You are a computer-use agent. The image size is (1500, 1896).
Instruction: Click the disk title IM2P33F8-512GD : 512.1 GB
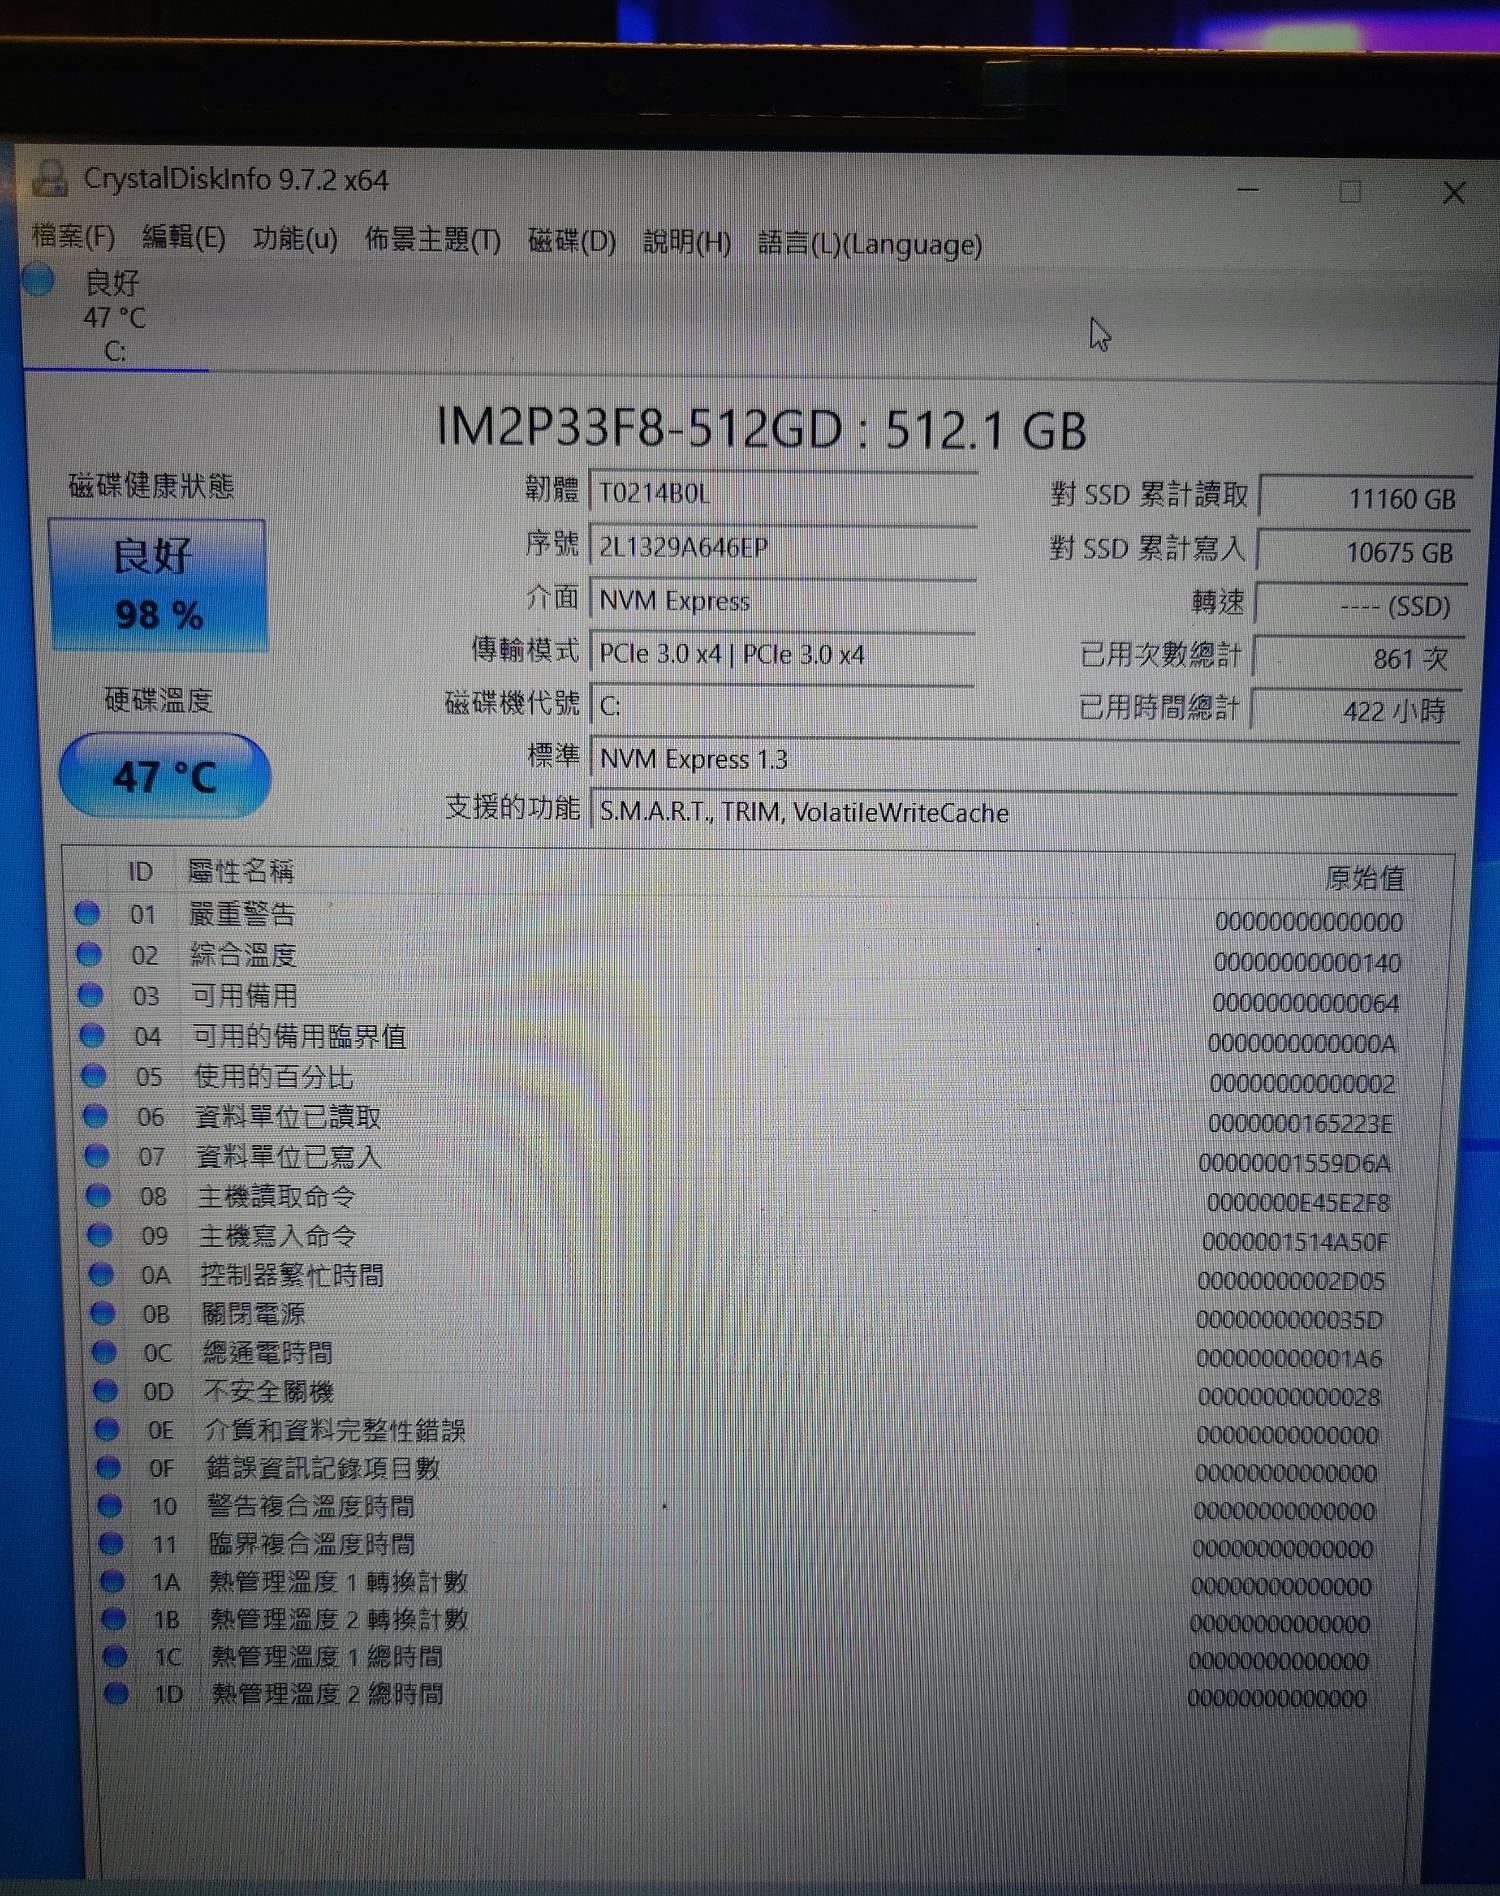[762, 428]
